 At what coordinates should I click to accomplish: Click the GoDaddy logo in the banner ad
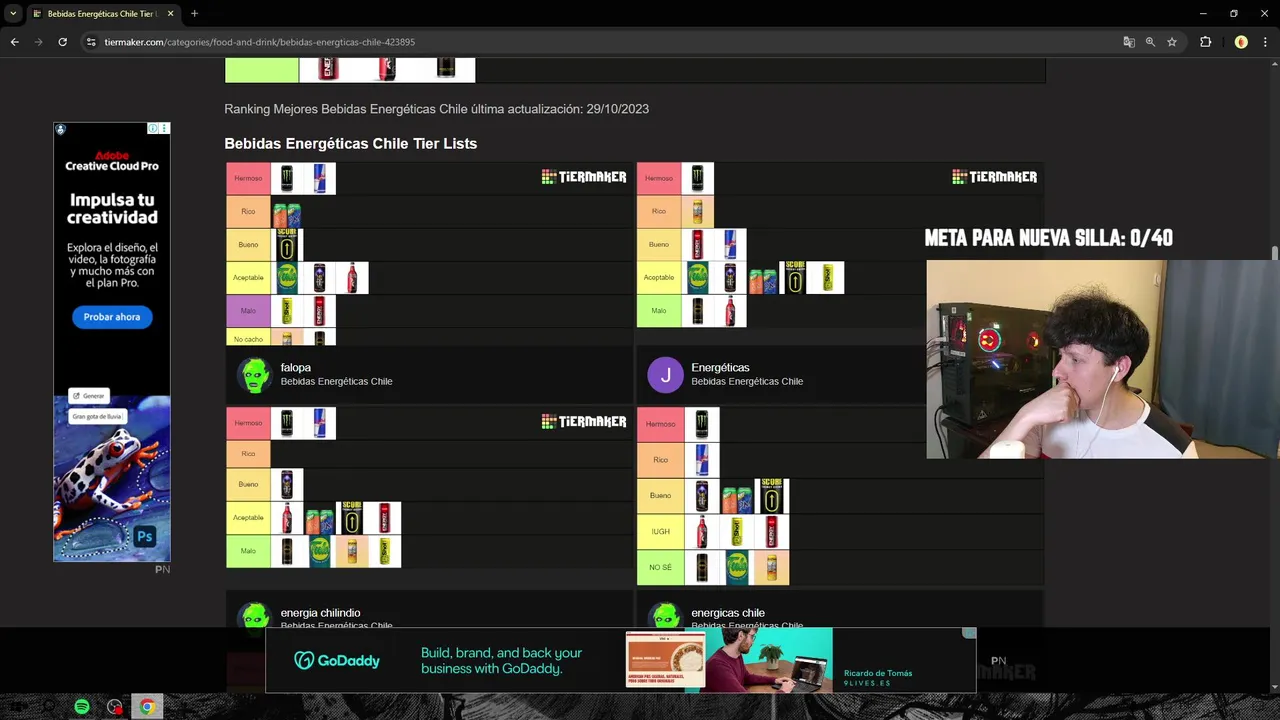(337, 660)
